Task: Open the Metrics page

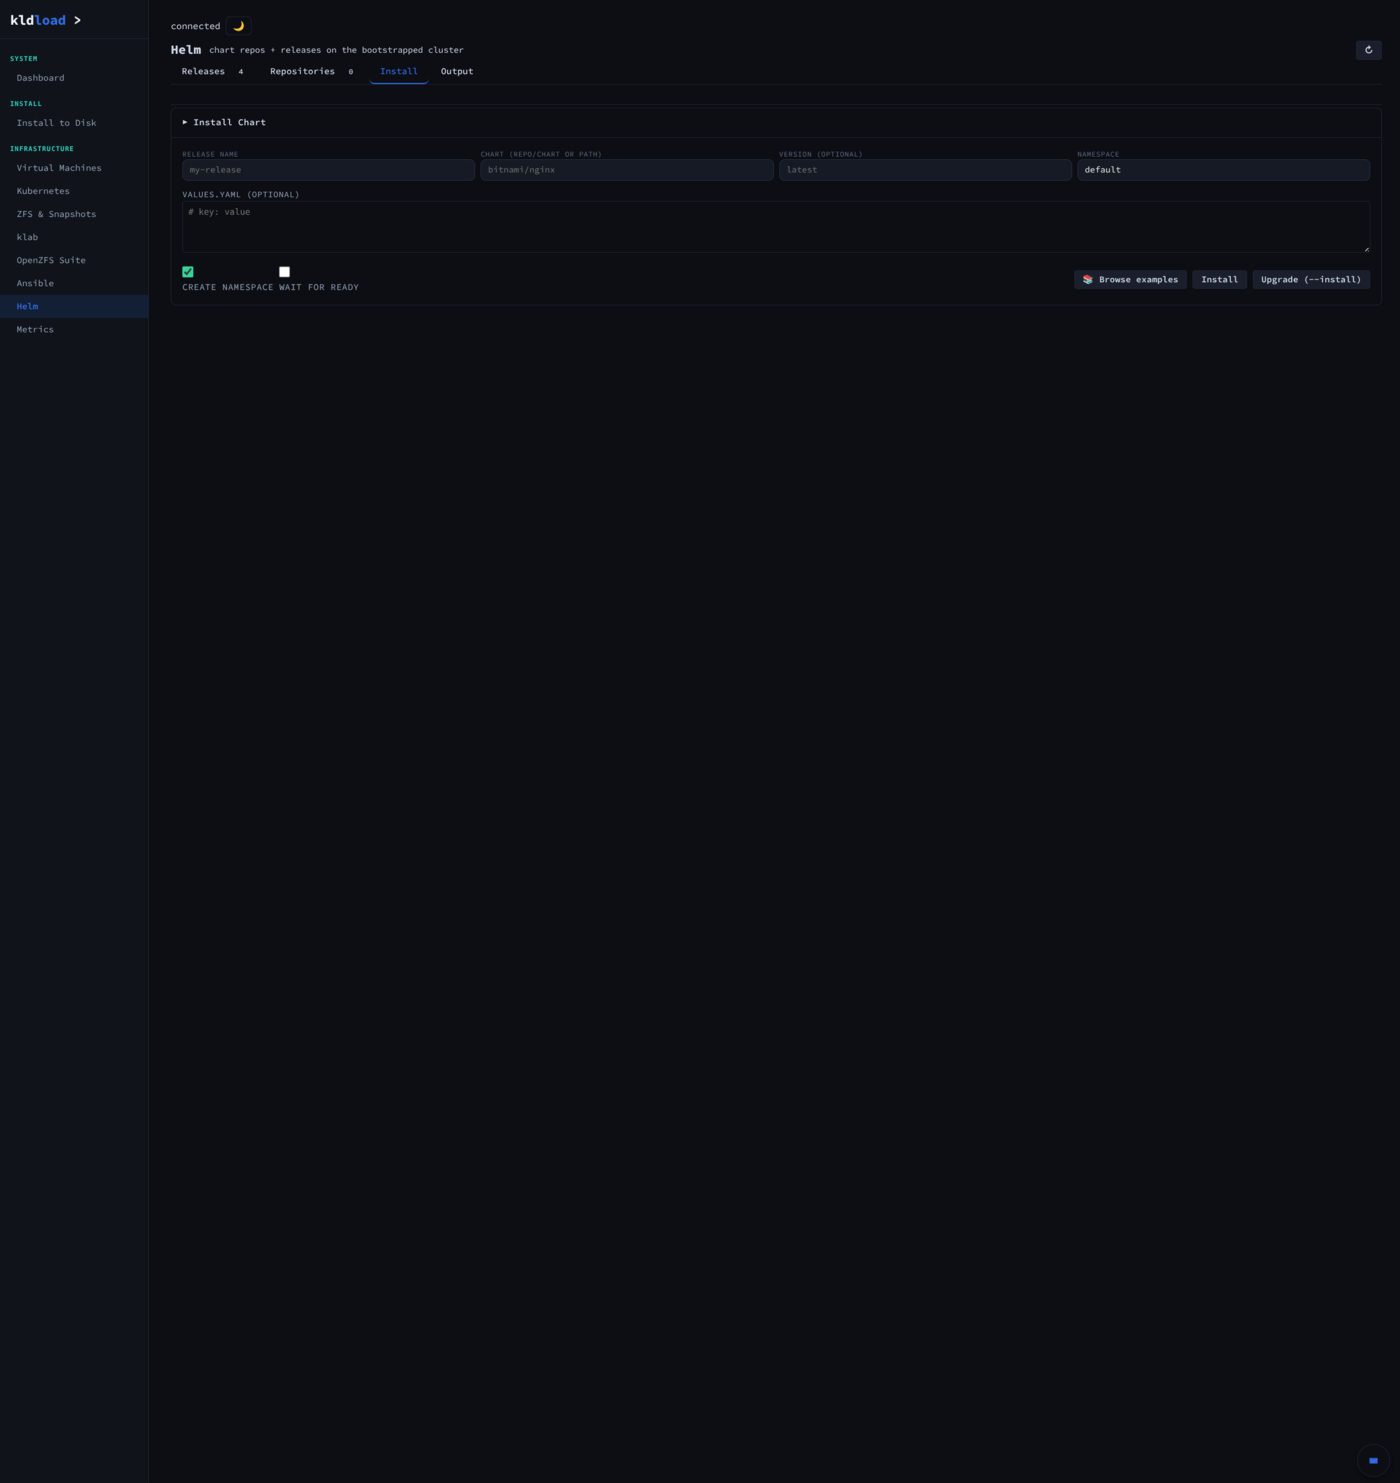Action: tap(74, 329)
